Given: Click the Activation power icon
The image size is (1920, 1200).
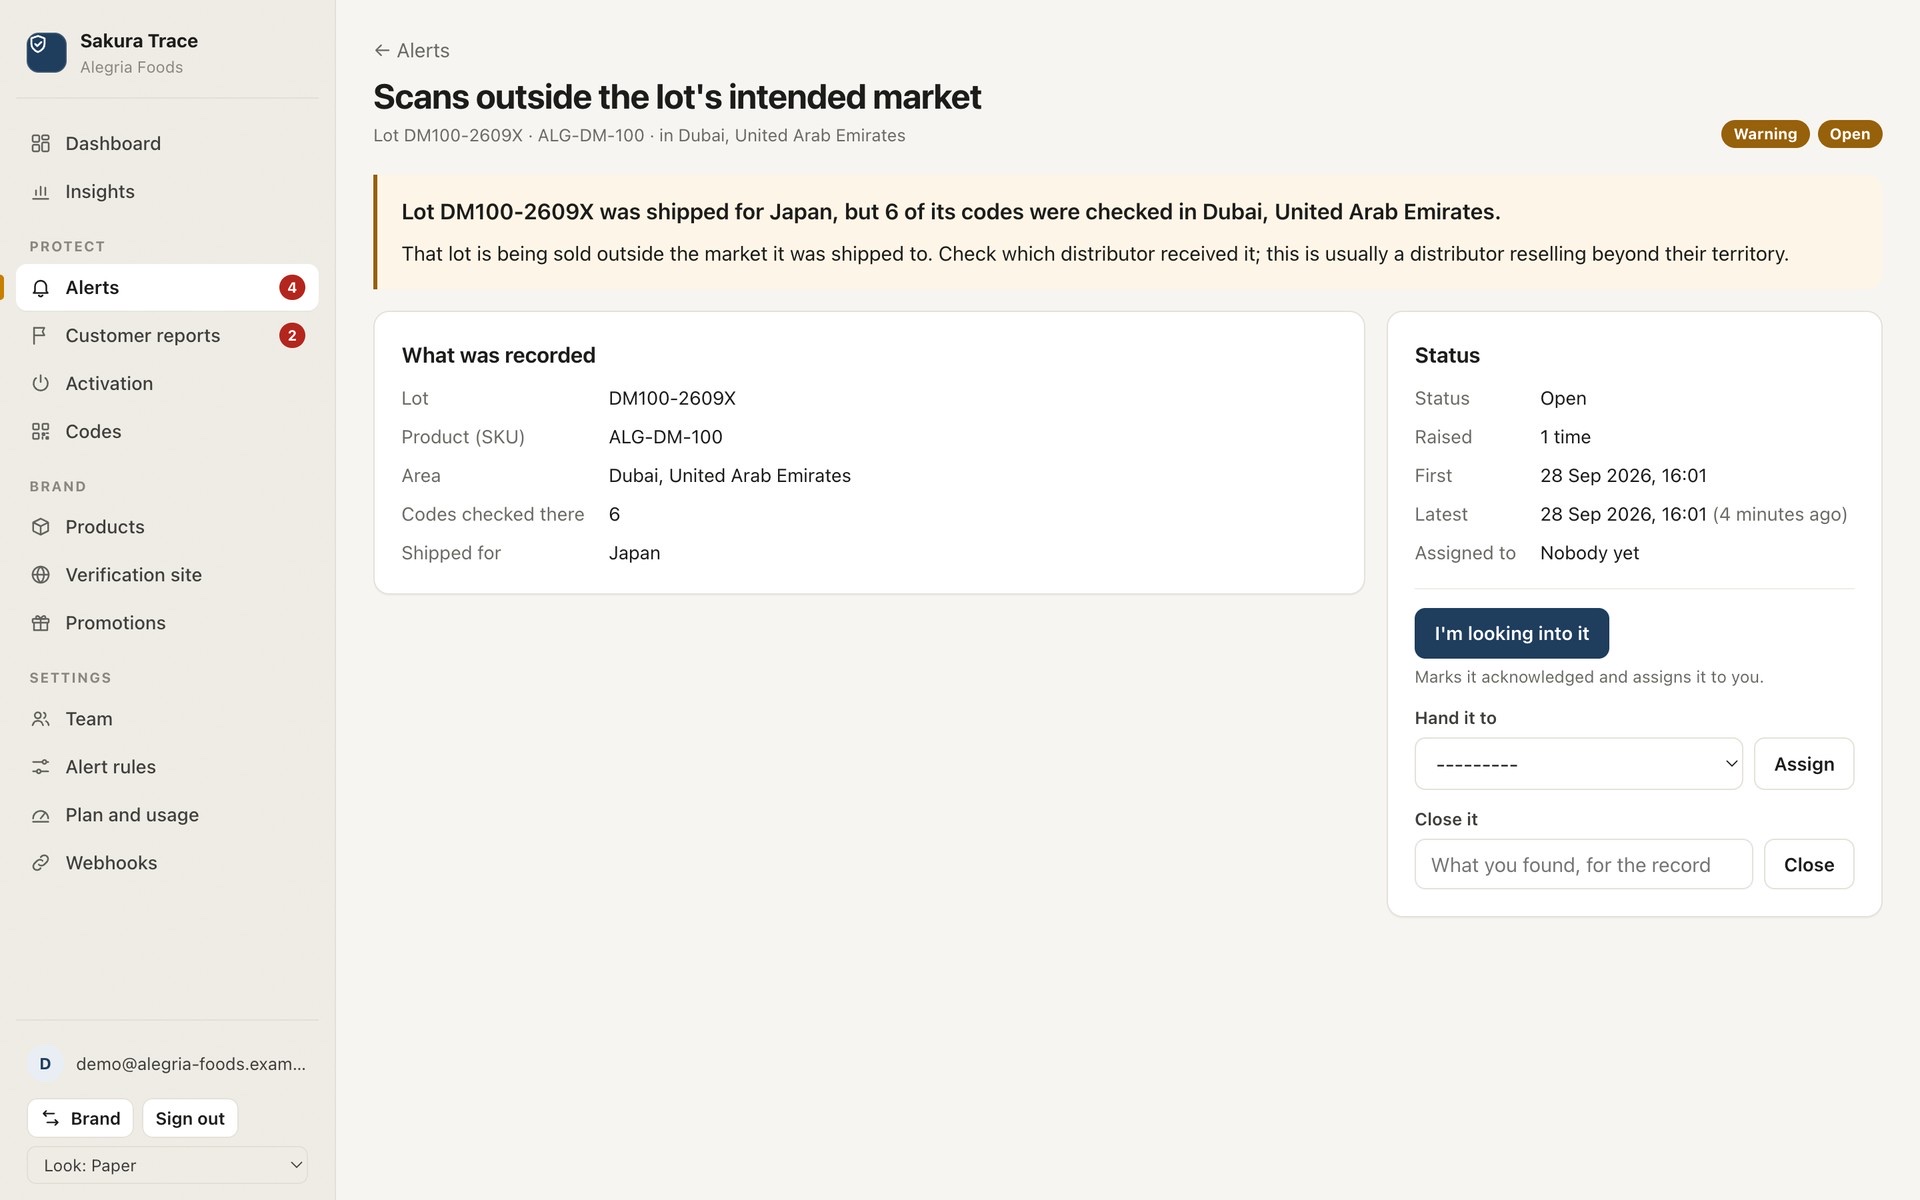Looking at the screenshot, I should 40,384.
